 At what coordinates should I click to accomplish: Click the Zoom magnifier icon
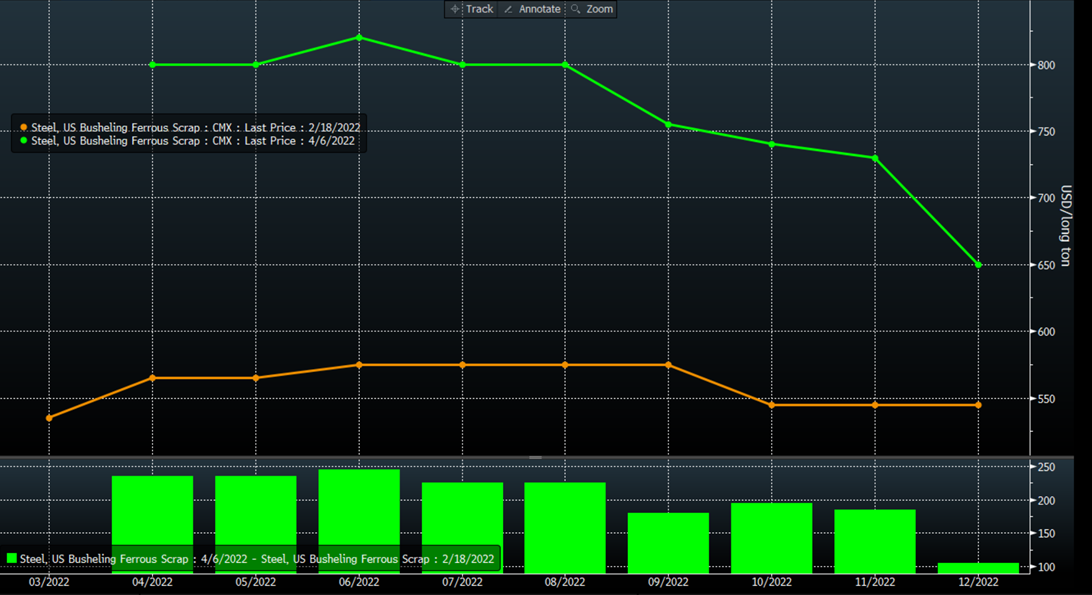pos(575,9)
